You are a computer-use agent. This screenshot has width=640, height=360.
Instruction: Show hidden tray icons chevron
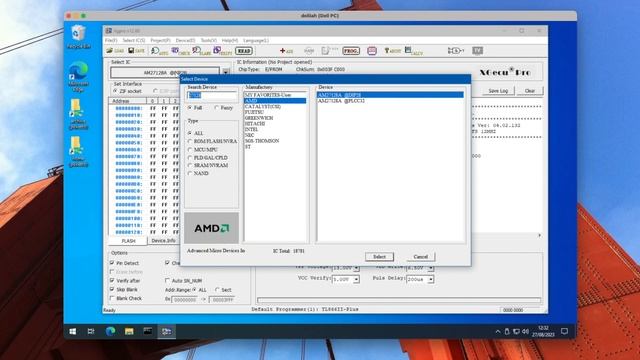(x=498, y=331)
